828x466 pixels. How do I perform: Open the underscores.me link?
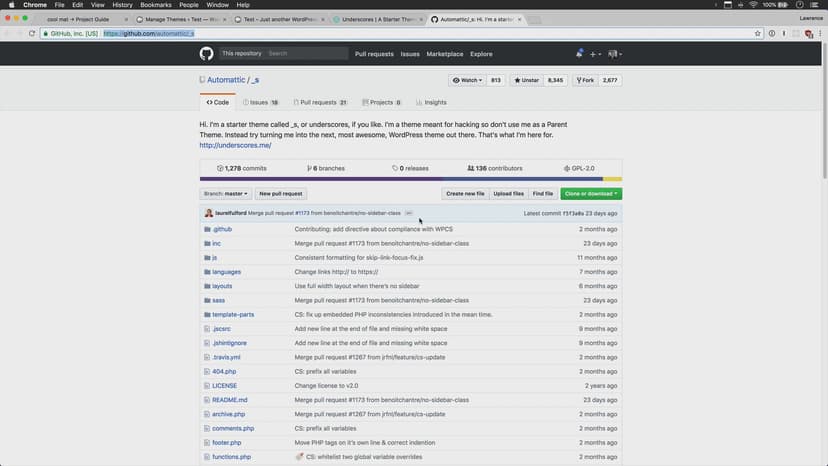[236, 145]
